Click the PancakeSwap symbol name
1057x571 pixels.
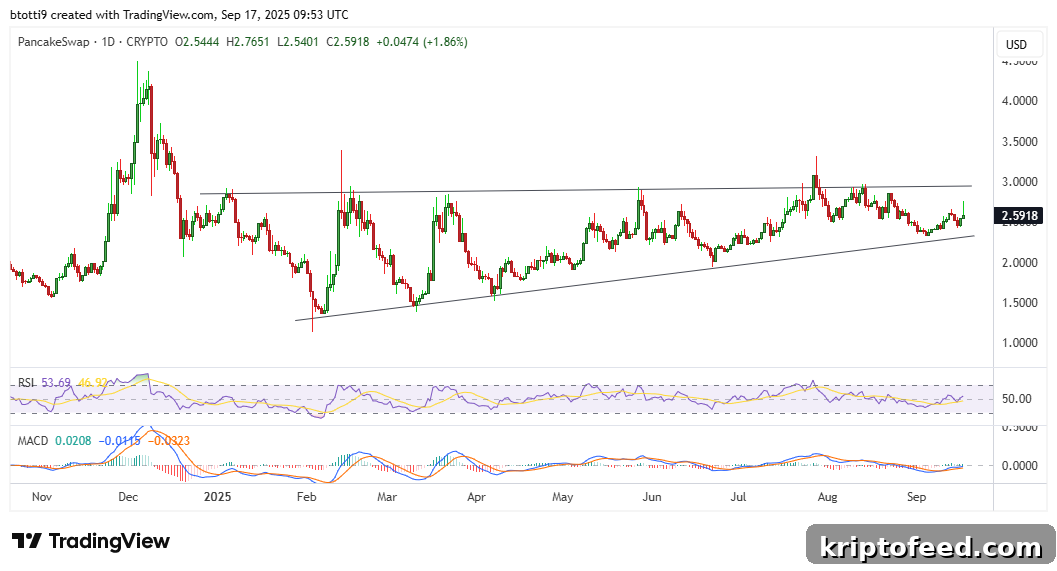click(x=53, y=42)
